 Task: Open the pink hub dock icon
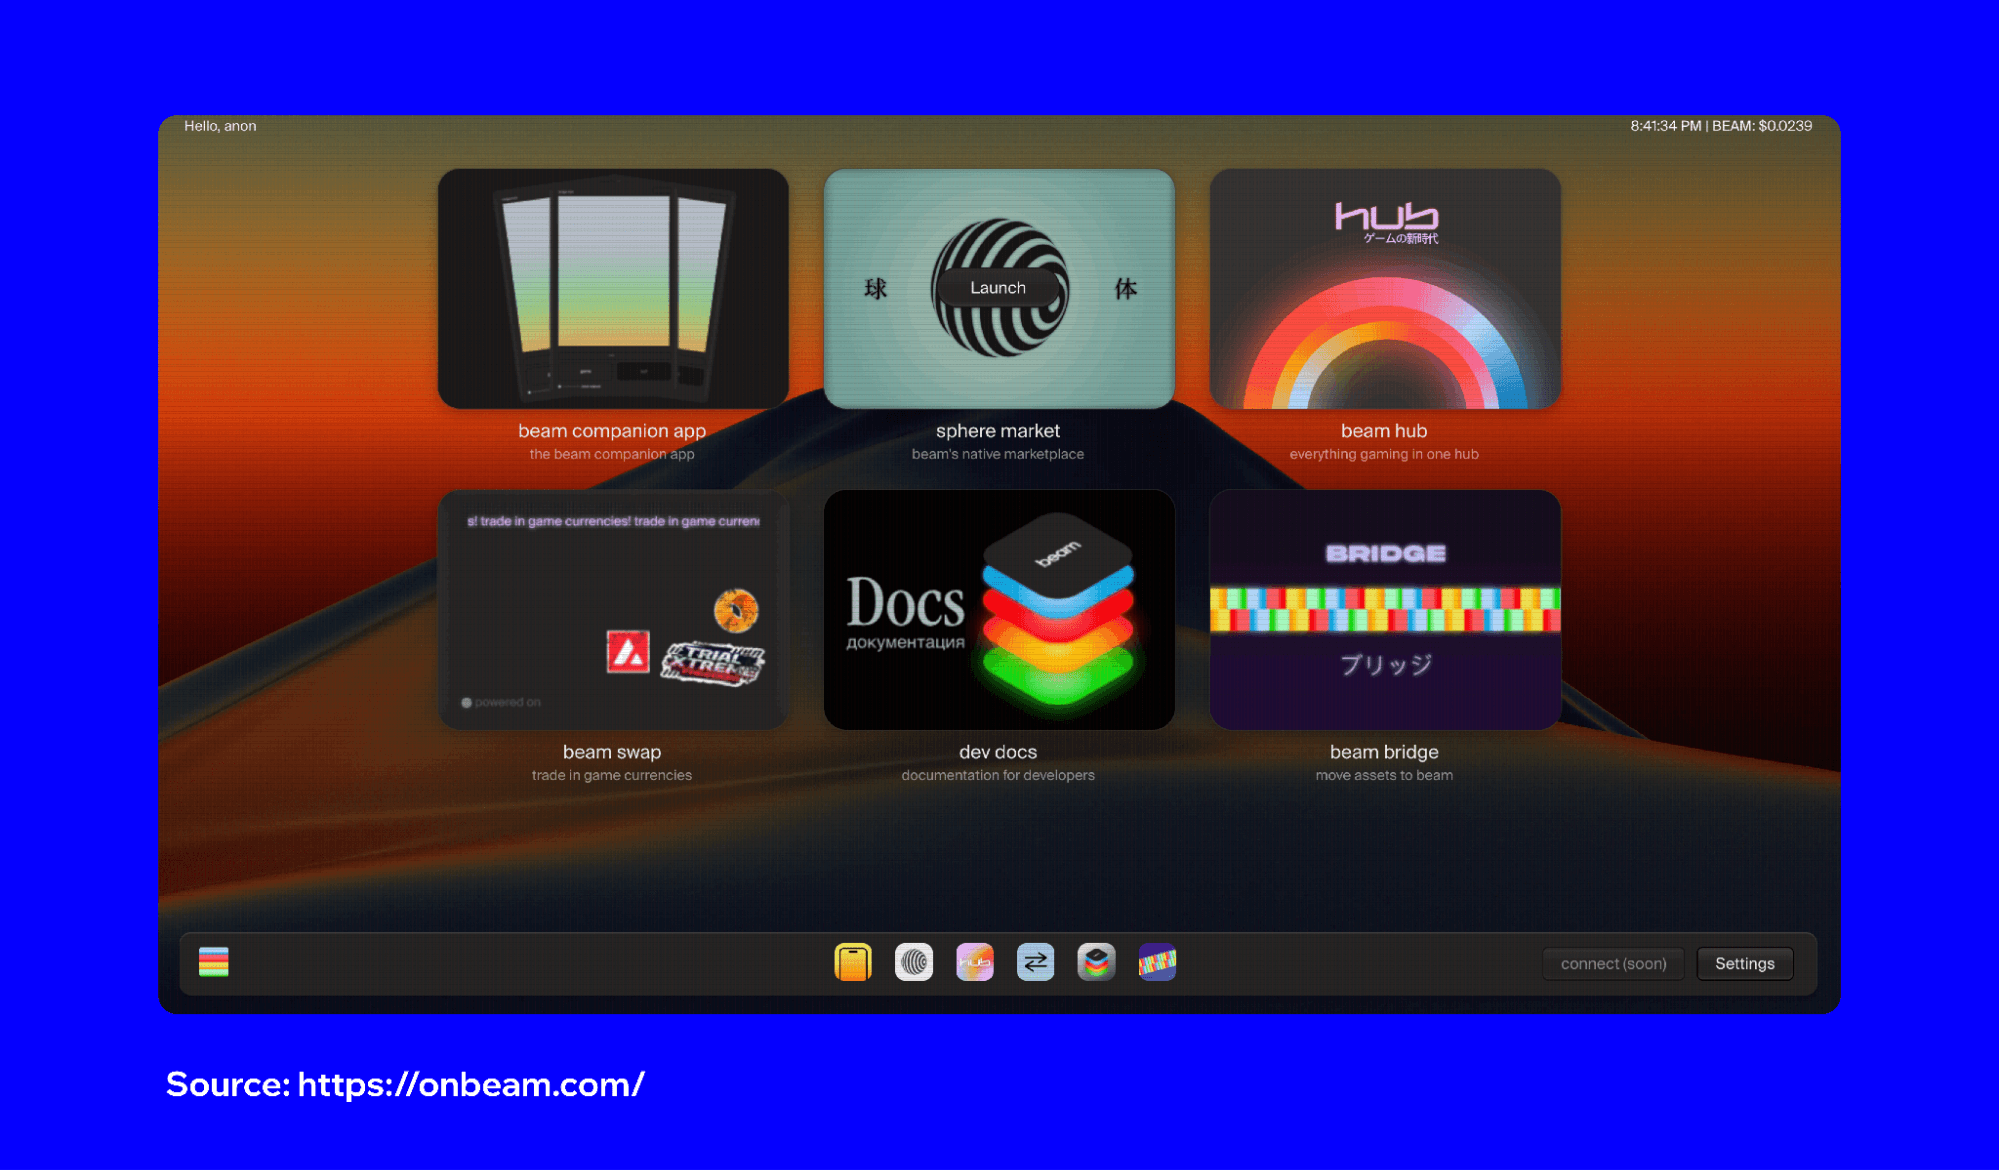(x=975, y=963)
